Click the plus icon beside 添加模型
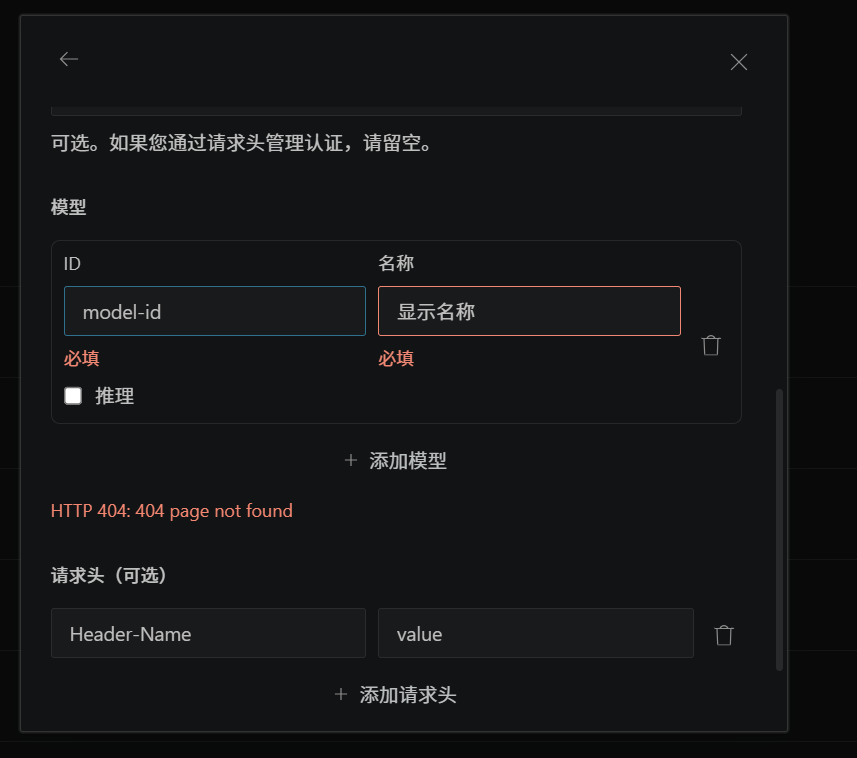857x758 pixels. coord(351,461)
